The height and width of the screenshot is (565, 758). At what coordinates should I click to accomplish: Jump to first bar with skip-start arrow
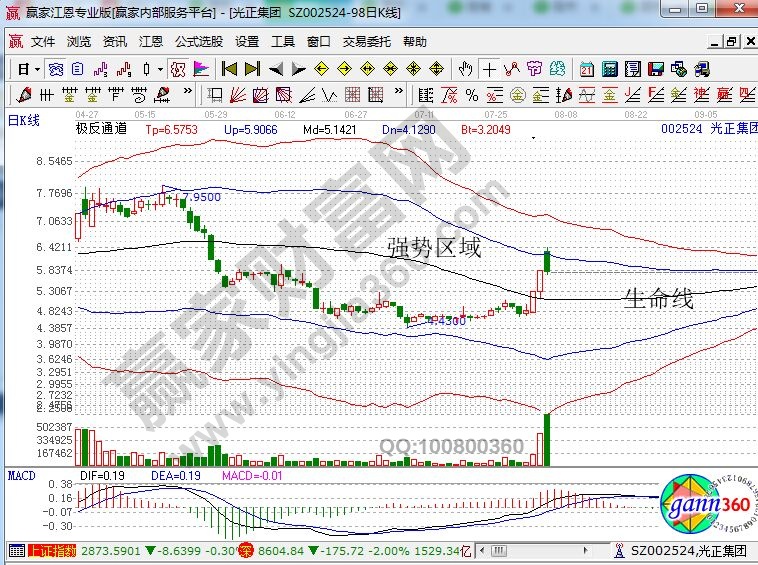pos(230,70)
